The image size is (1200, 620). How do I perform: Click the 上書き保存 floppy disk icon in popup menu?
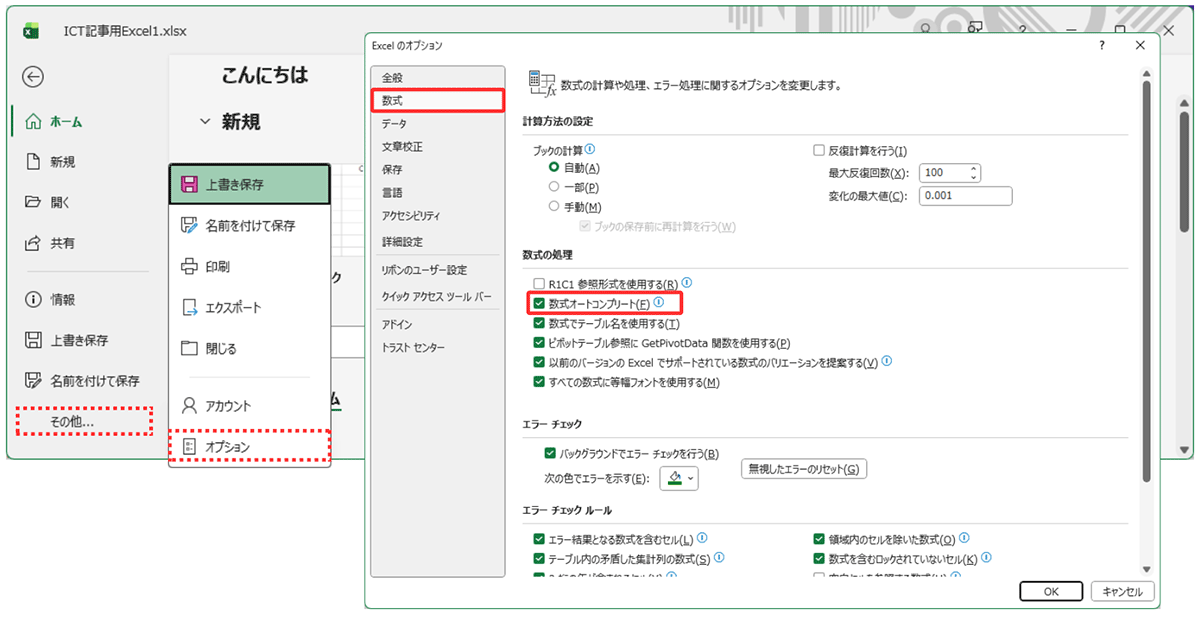point(188,184)
